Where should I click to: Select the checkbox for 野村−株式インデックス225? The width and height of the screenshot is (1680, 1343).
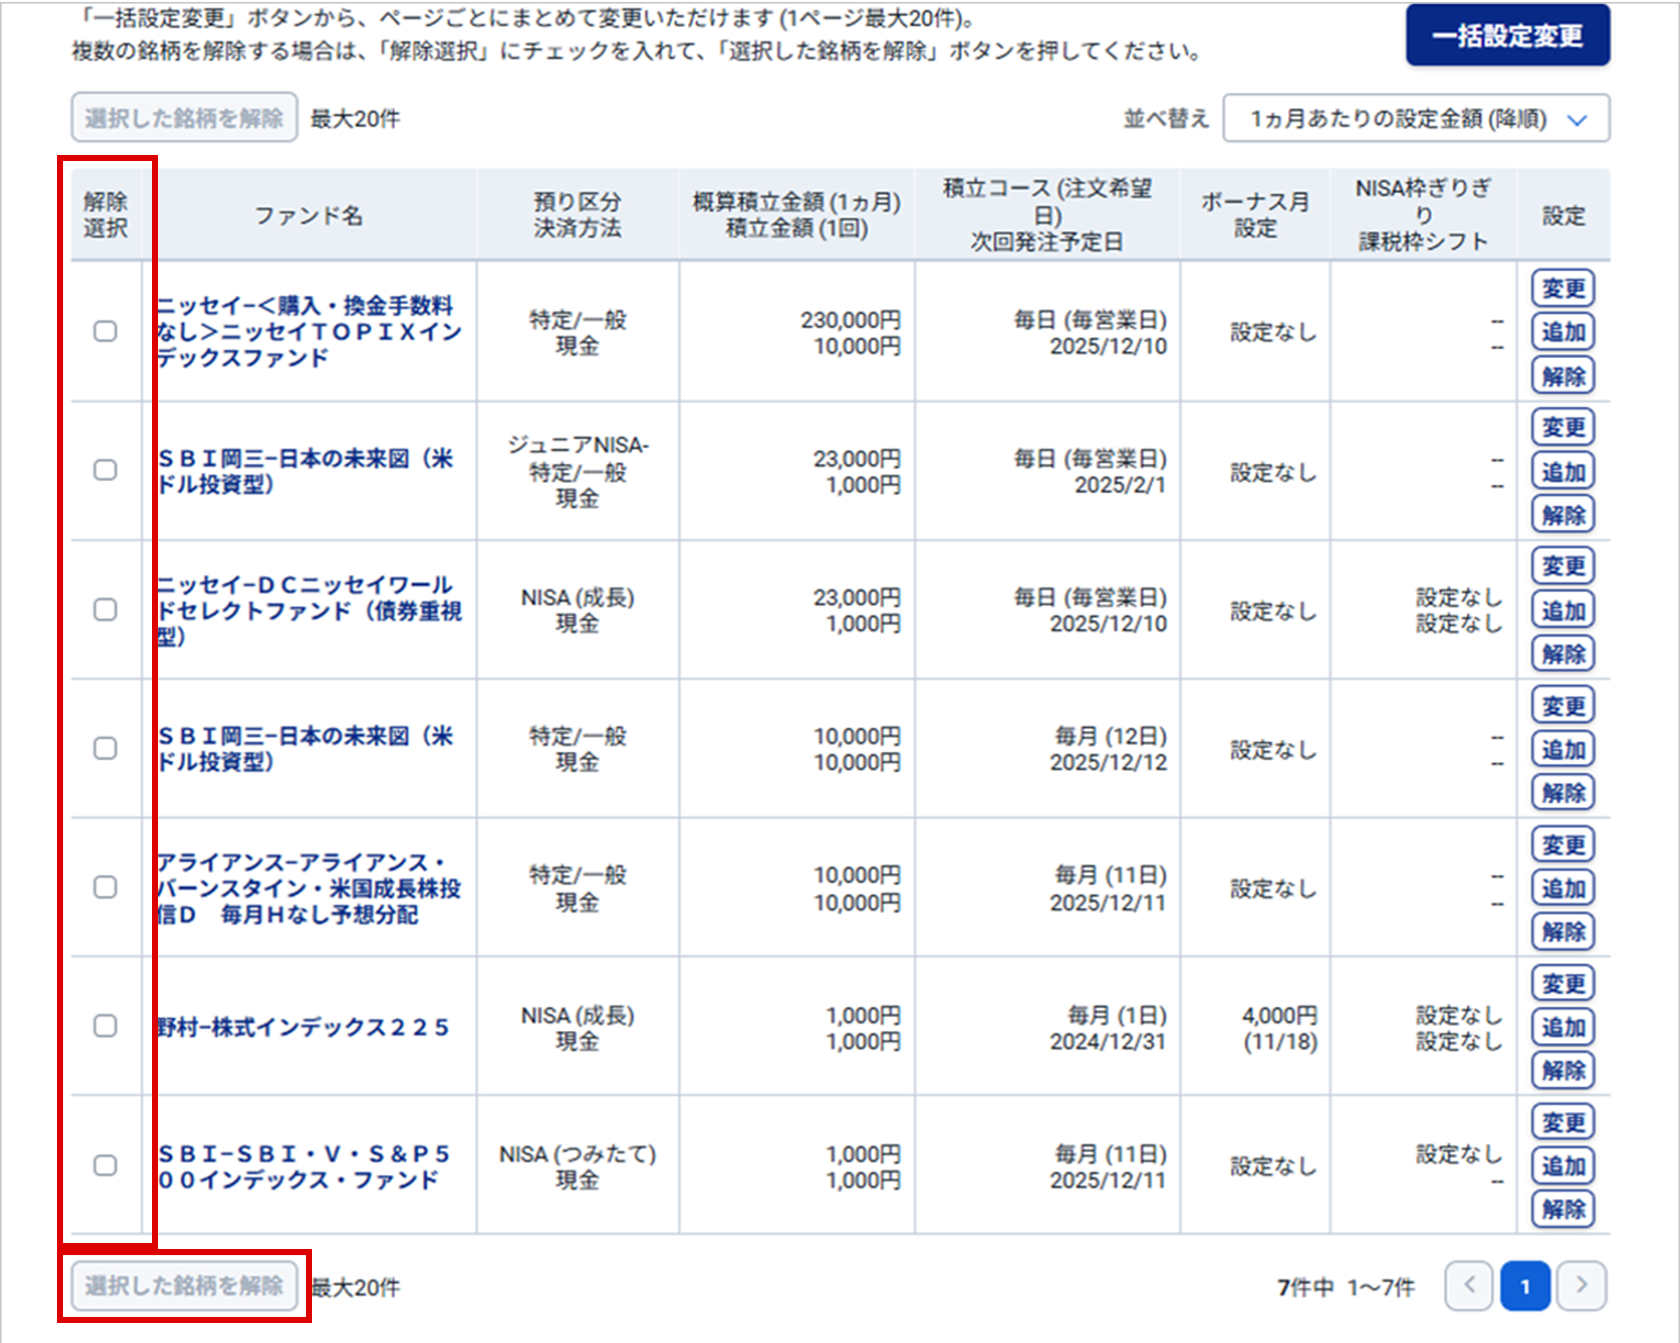(105, 1026)
